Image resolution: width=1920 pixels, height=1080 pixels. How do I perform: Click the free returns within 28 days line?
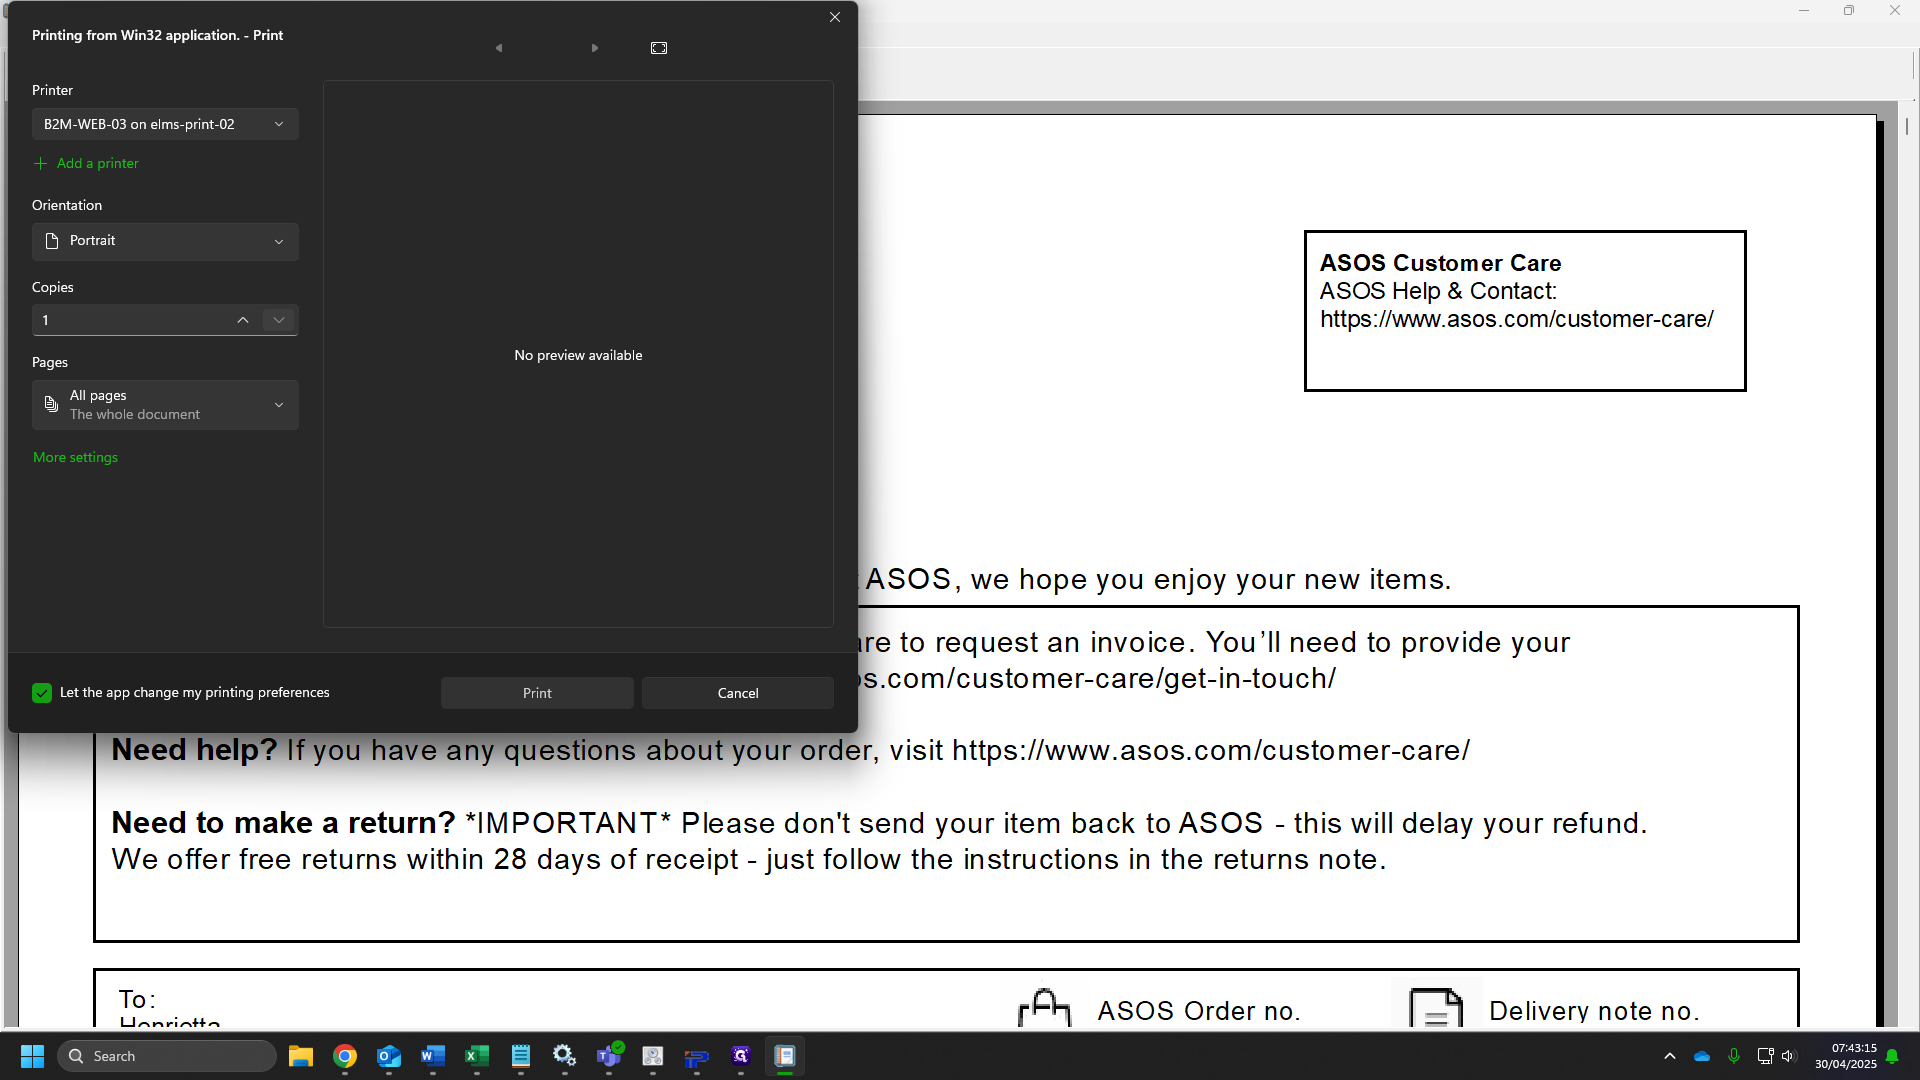coord(748,860)
